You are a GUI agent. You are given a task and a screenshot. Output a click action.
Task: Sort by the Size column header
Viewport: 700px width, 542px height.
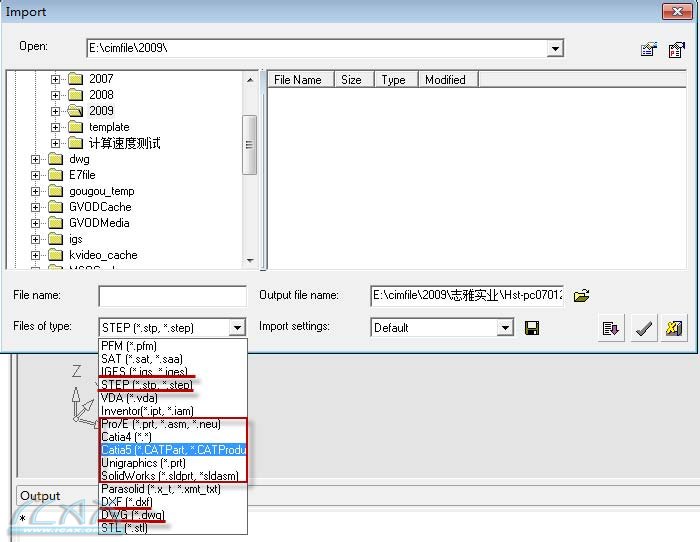click(x=354, y=80)
